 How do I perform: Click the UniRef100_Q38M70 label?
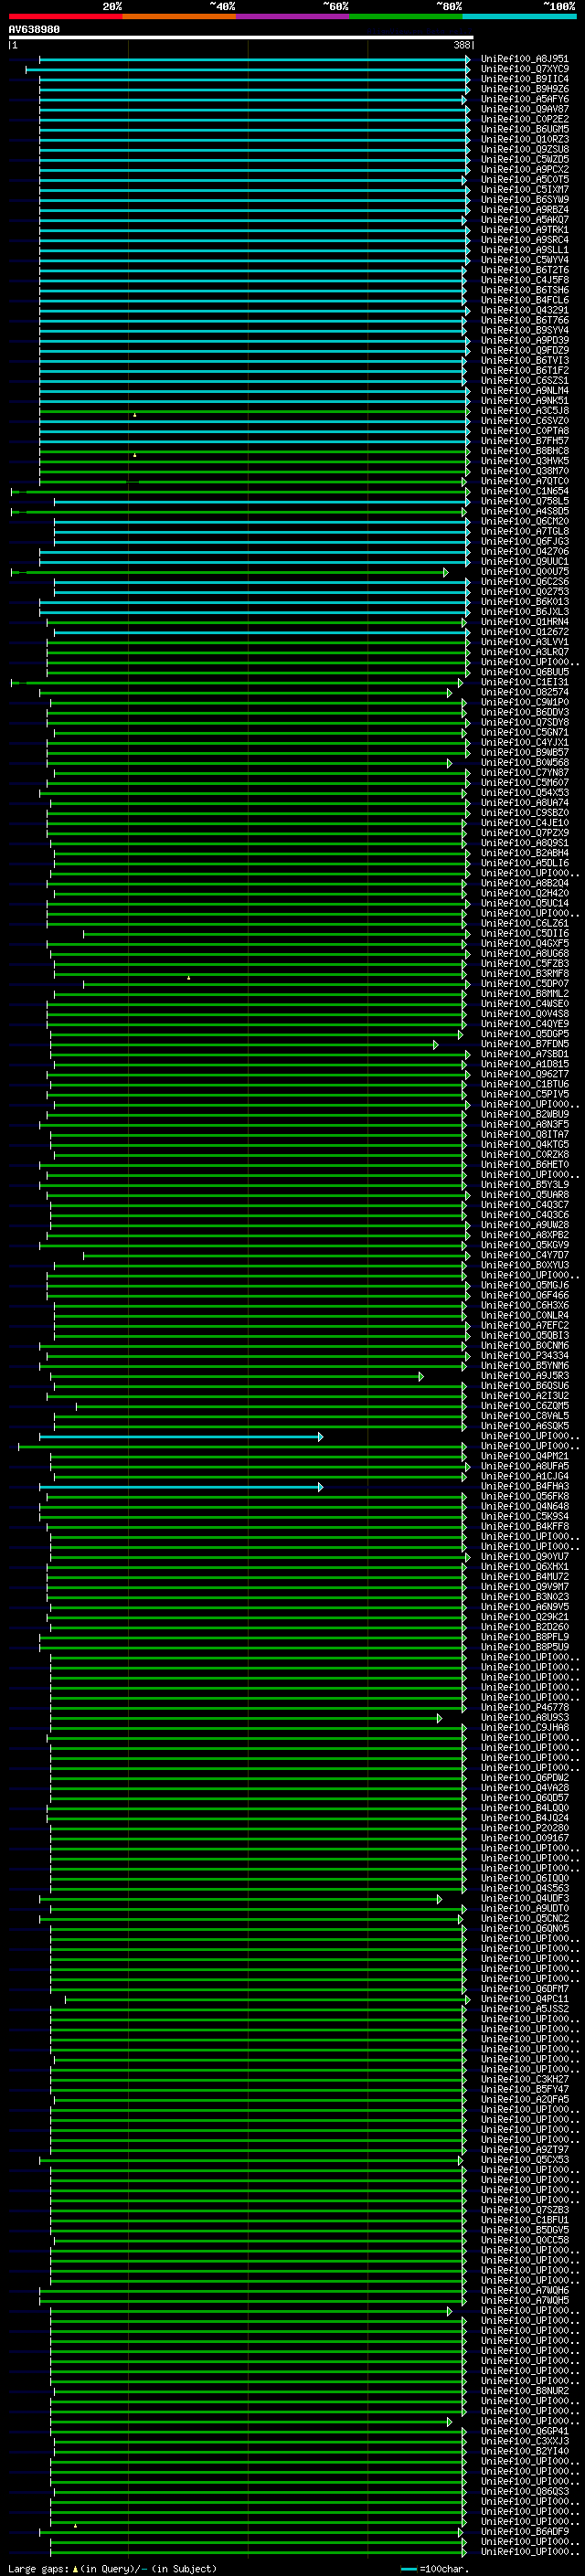point(524,471)
